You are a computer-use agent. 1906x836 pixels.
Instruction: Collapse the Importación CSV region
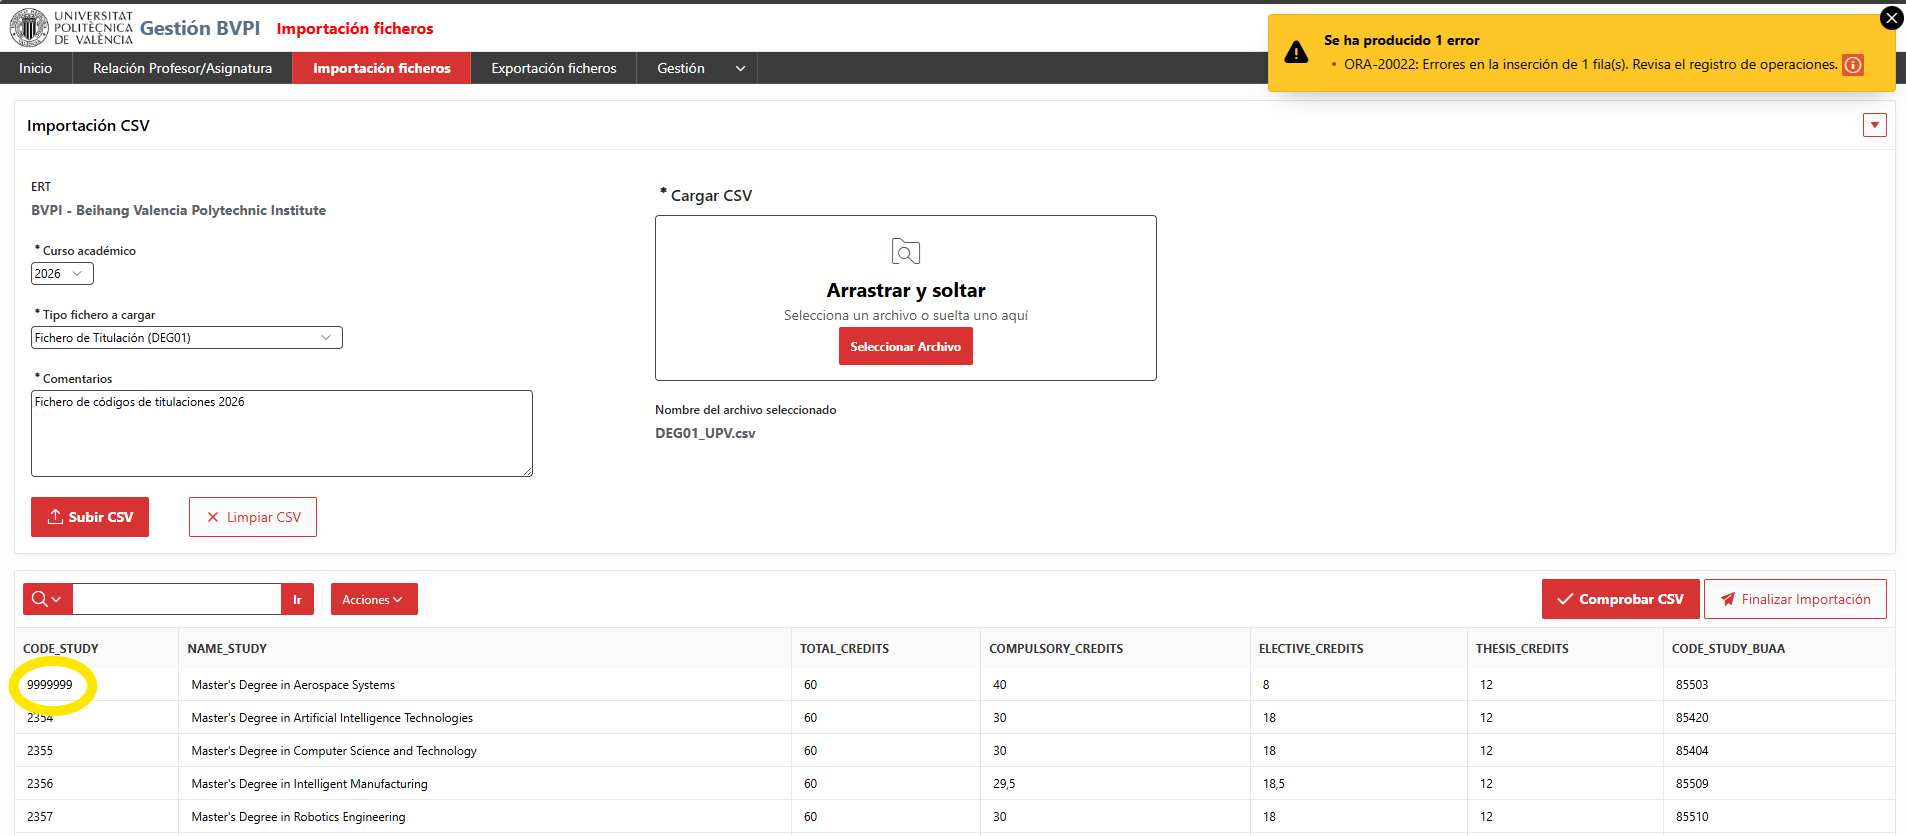[x=1875, y=125]
